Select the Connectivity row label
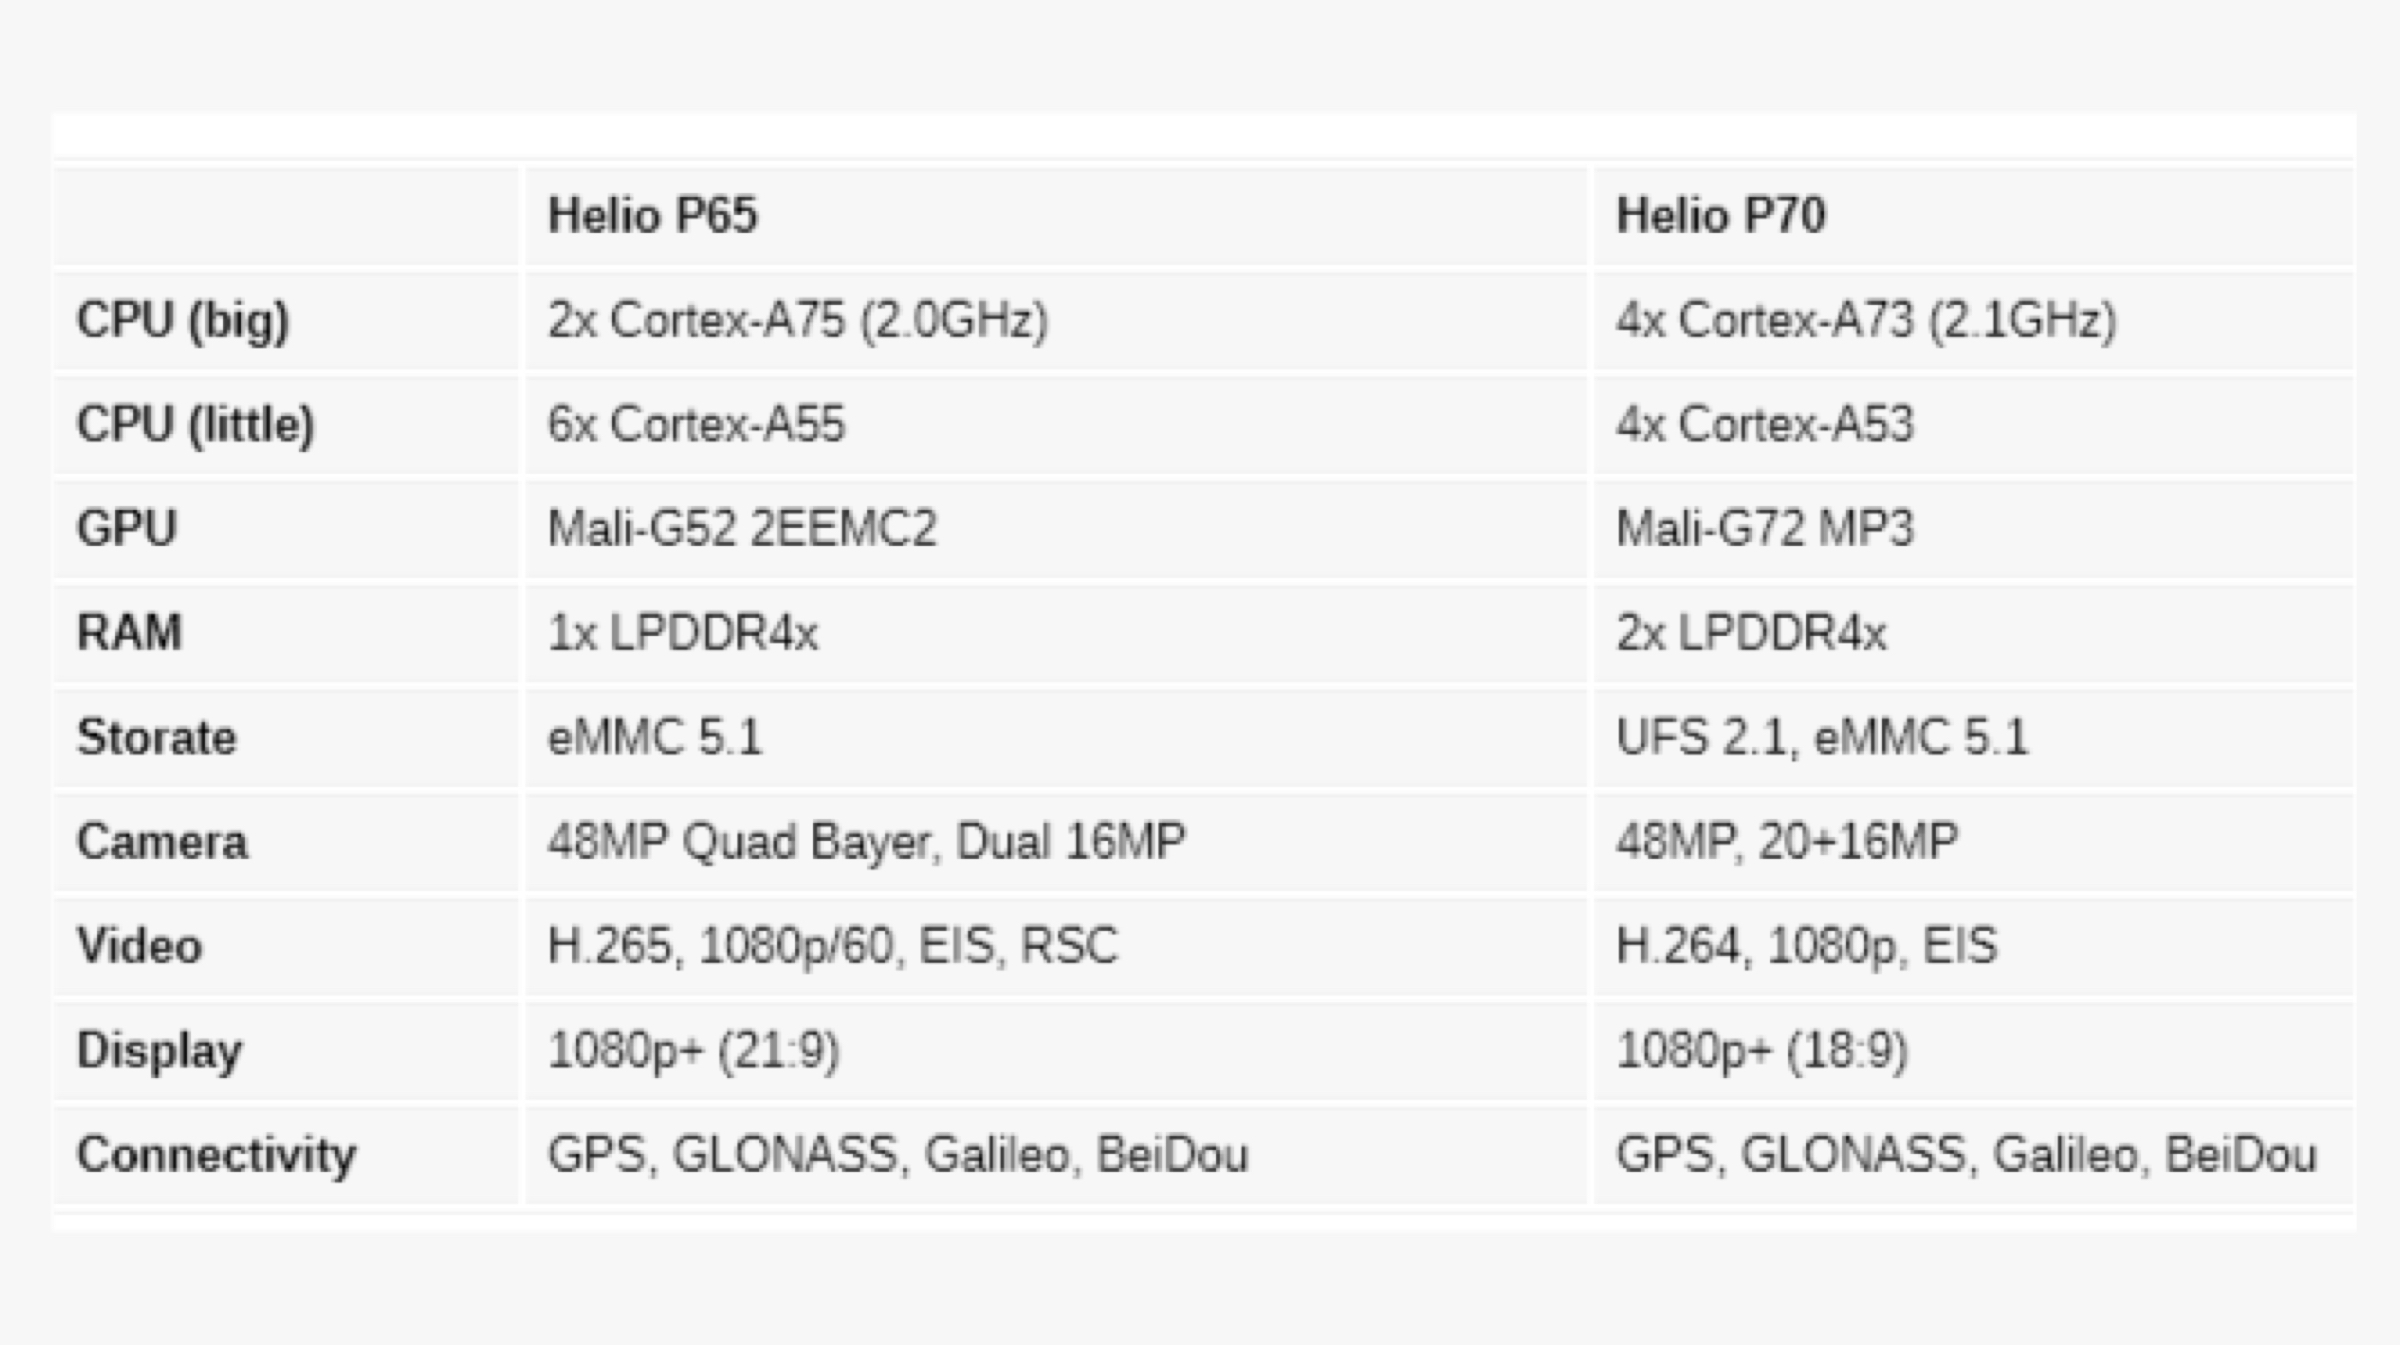The height and width of the screenshot is (1345, 2400). point(217,1155)
